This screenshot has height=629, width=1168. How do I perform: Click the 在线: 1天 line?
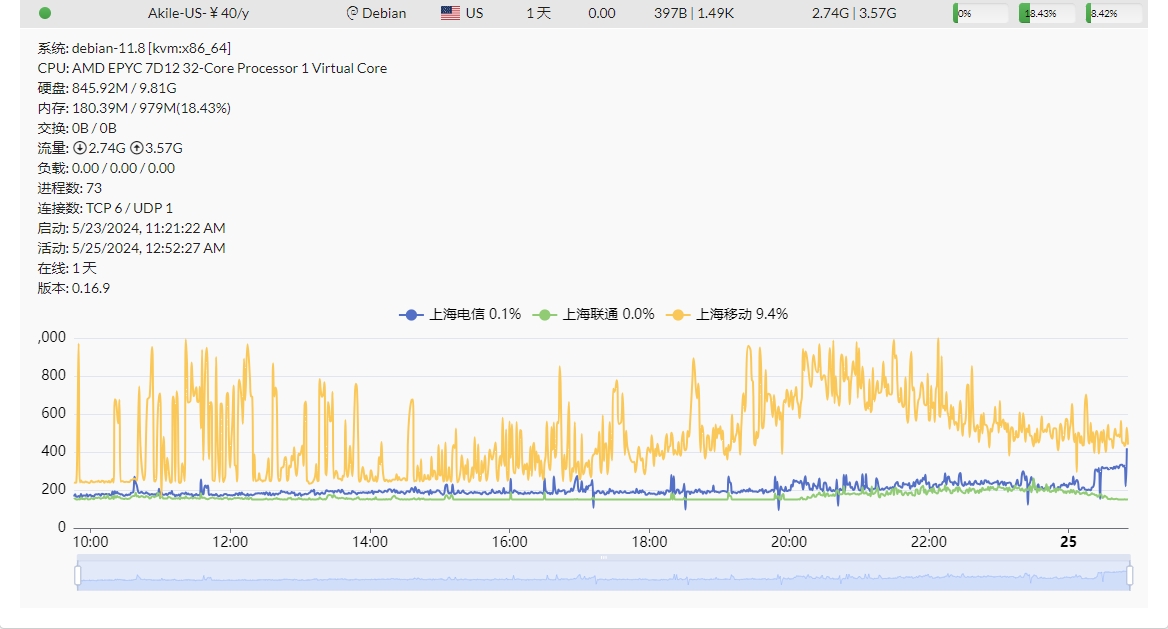[x=67, y=268]
